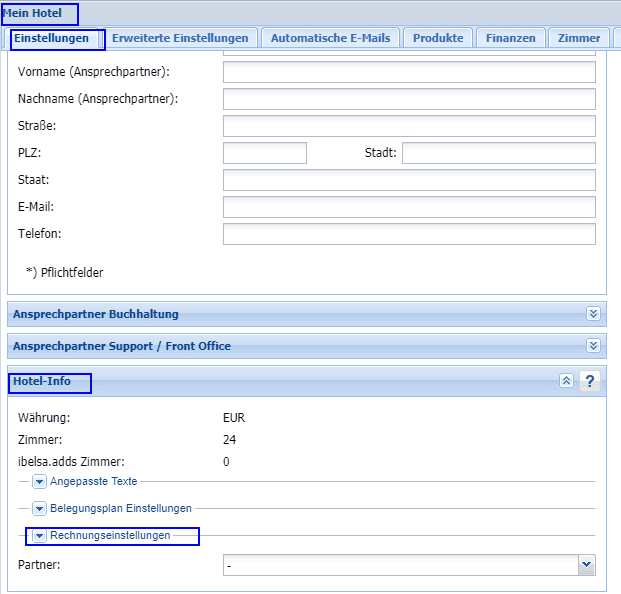Expand the Belegungsplan Einstellungen section arrow
Image resolution: width=621 pixels, height=594 pixels.
(x=40, y=508)
